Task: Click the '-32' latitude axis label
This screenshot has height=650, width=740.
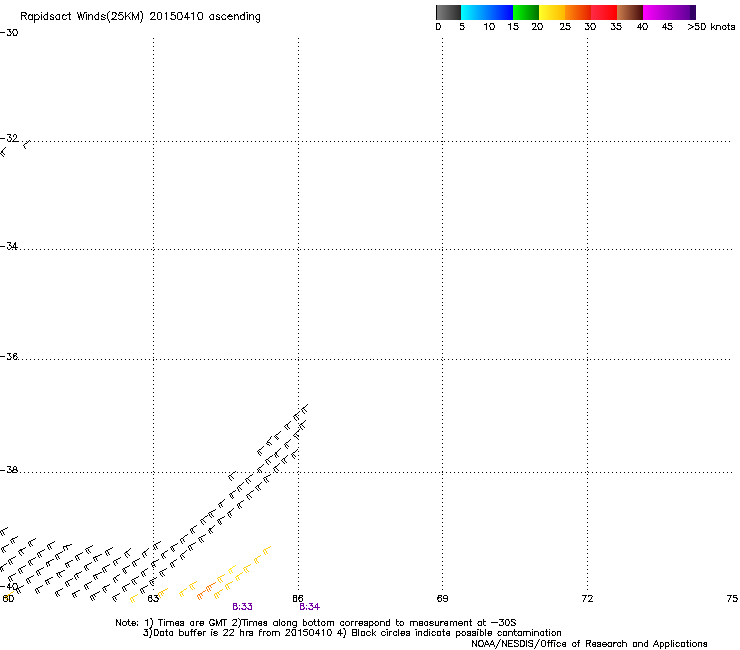Action: pyautogui.click(x=9, y=138)
